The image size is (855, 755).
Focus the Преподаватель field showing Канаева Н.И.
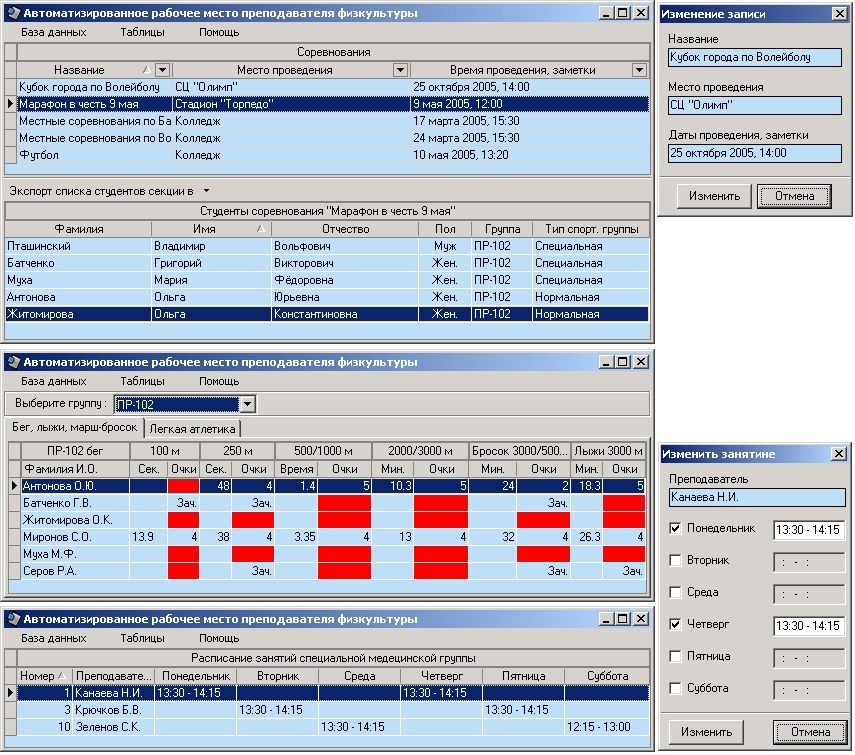pyautogui.click(x=757, y=497)
